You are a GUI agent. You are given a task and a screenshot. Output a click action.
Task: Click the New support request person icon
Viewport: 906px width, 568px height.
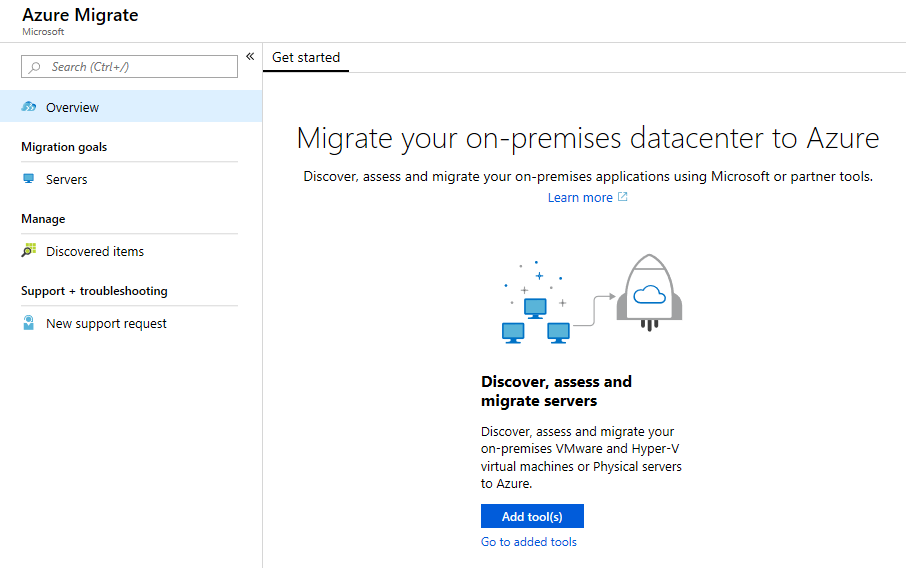tap(28, 322)
